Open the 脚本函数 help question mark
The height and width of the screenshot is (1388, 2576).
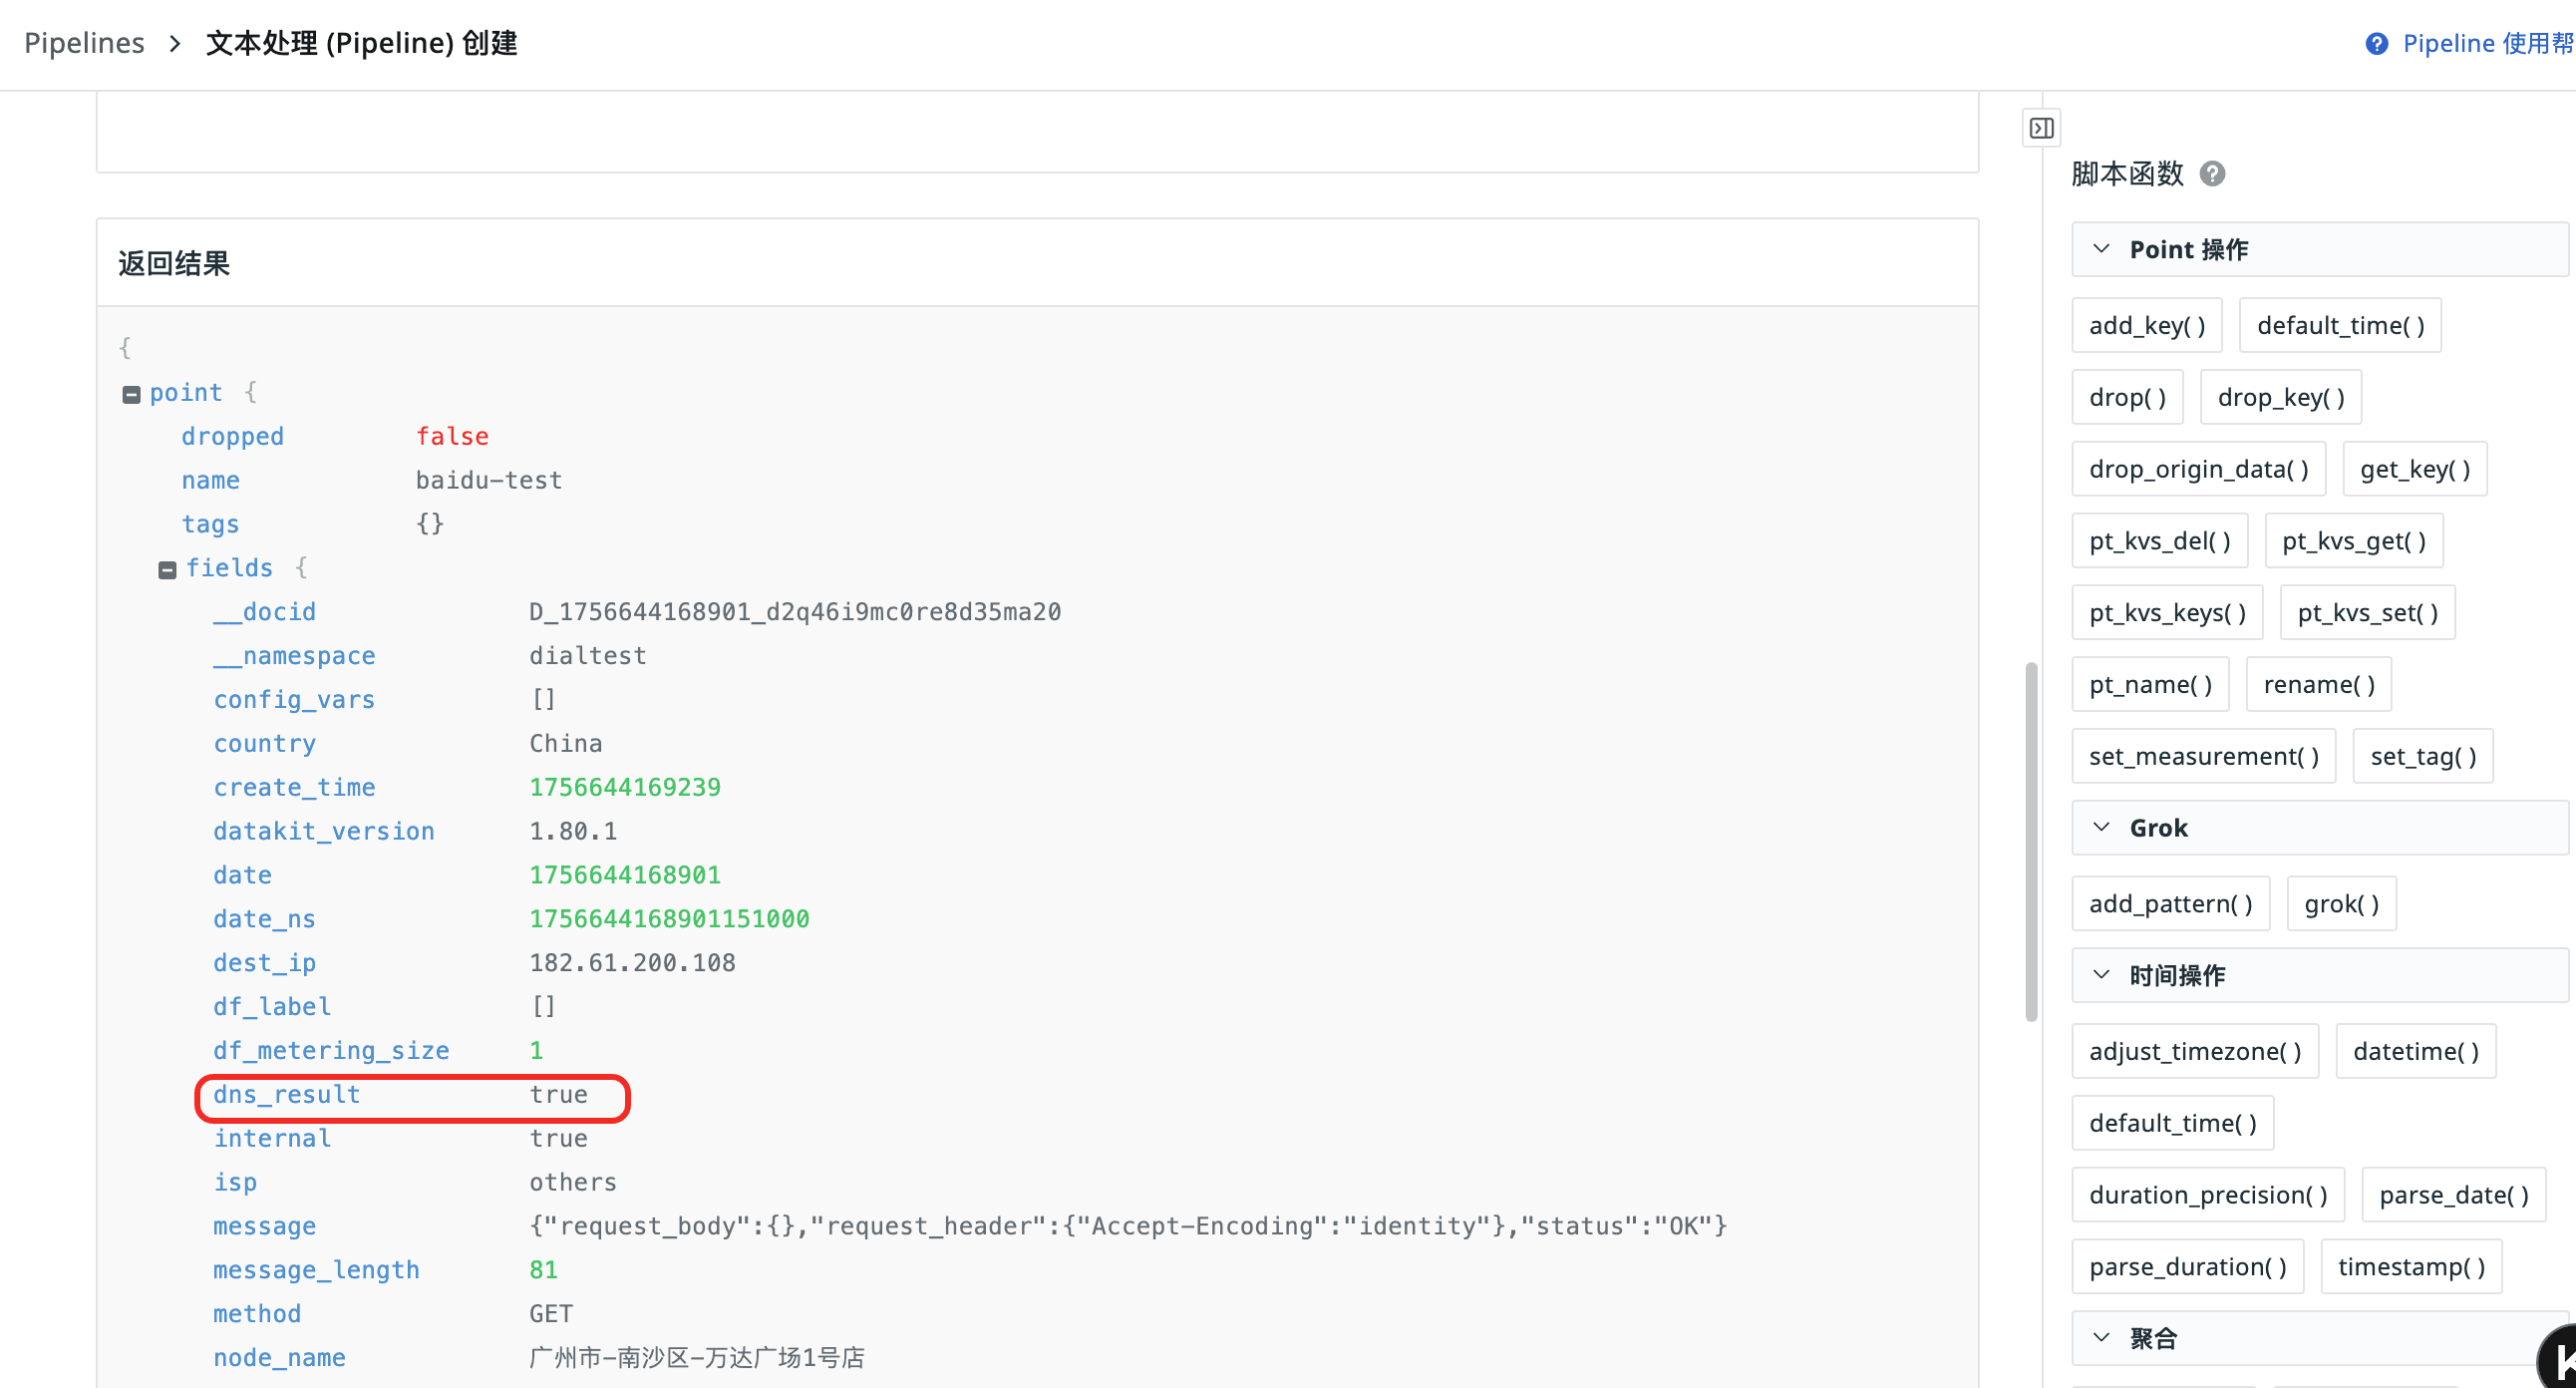point(2212,174)
